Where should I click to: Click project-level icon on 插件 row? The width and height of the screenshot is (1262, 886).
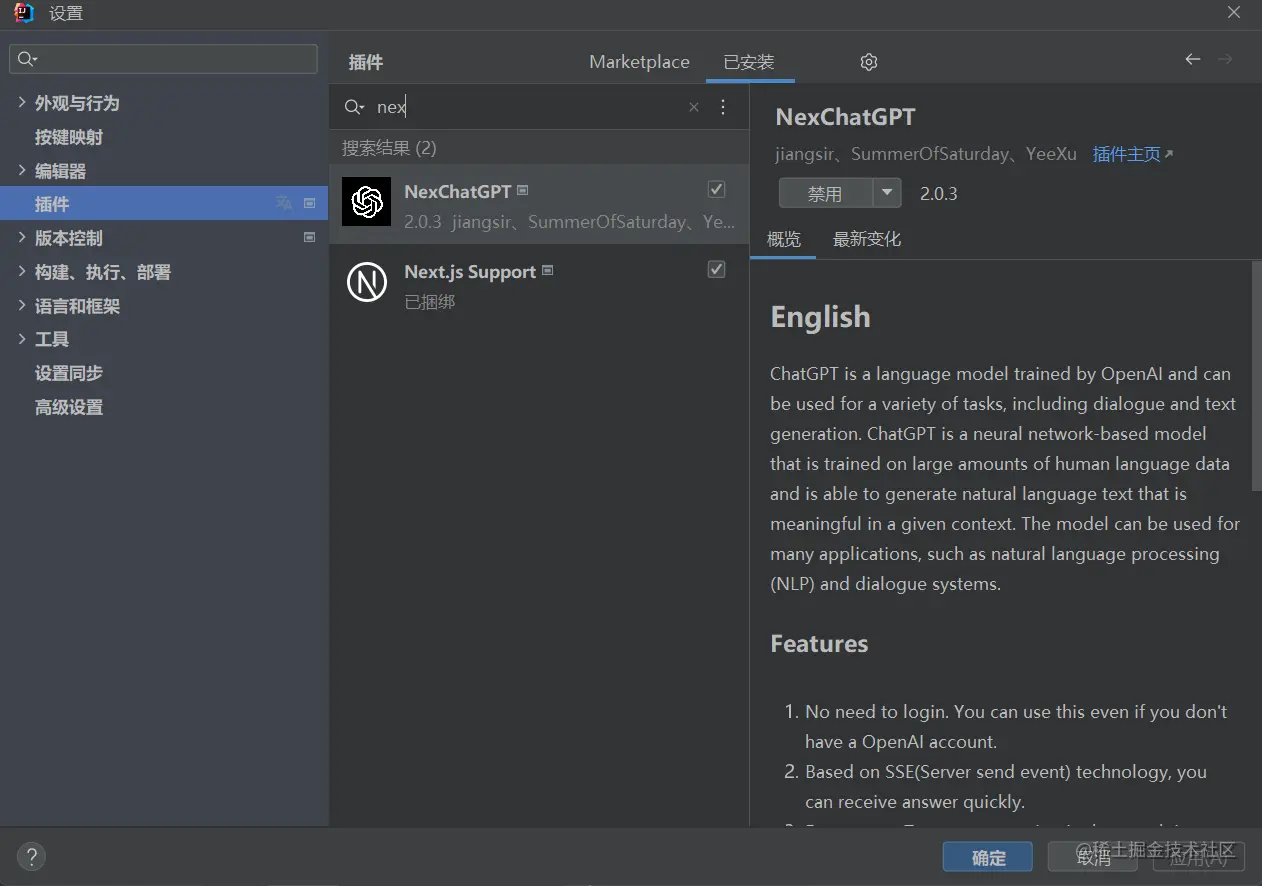click(309, 203)
